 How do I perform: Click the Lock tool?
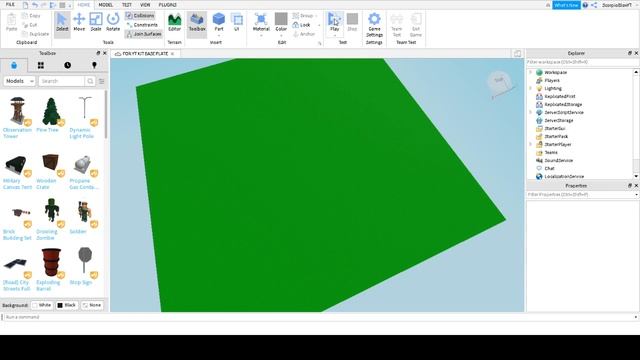[x=301, y=25]
